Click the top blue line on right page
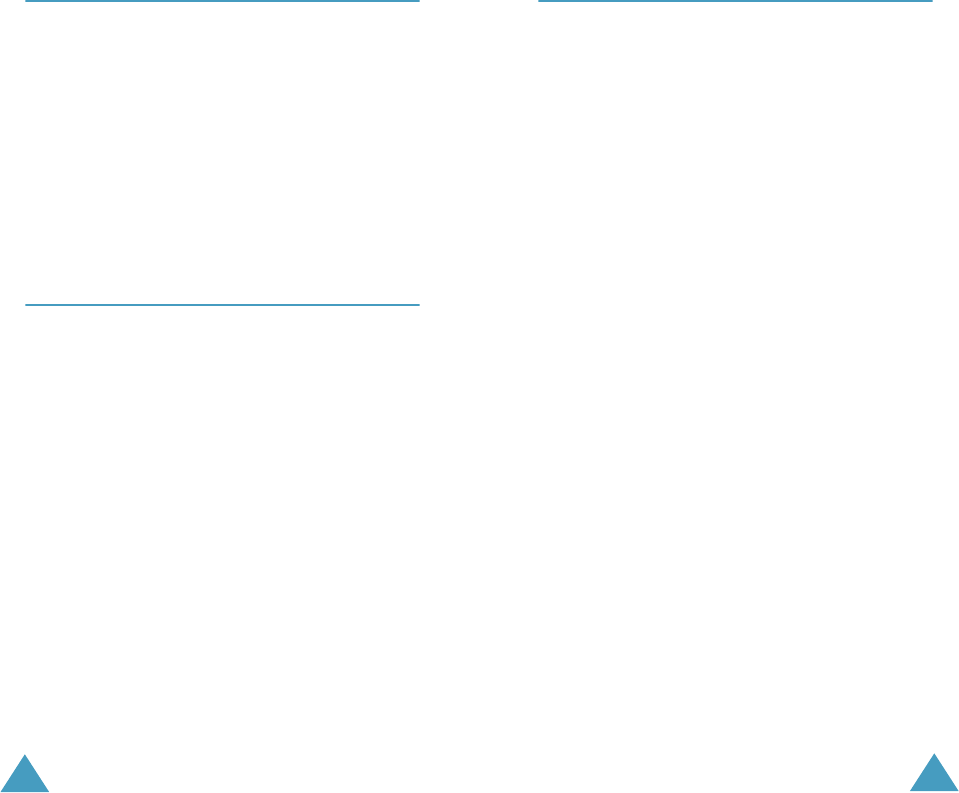The height and width of the screenshot is (793, 959). point(735,1)
